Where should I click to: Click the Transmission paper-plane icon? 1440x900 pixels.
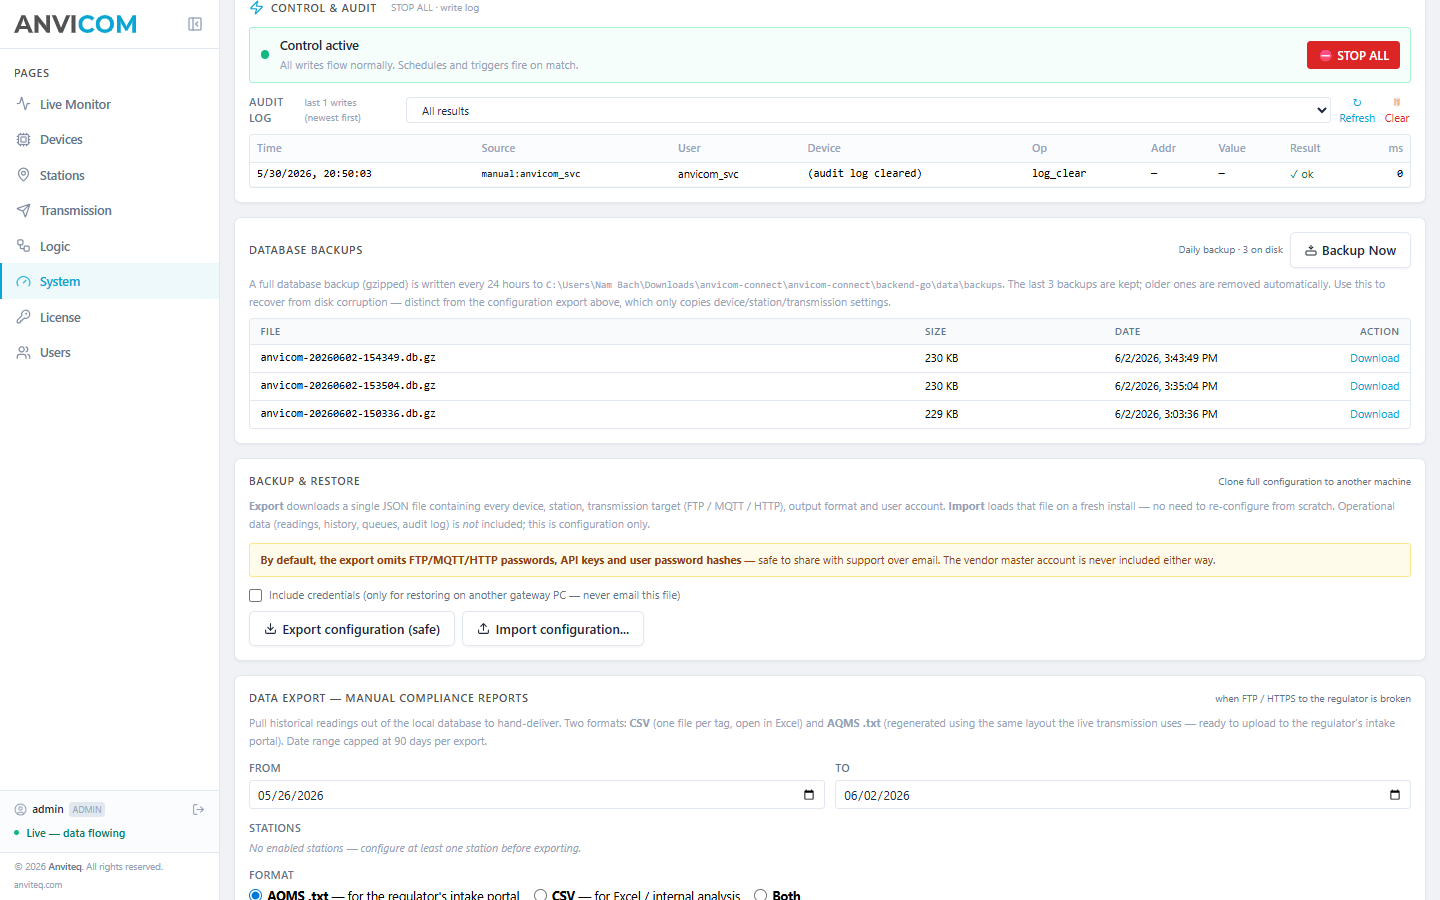(x=23, y=211)
